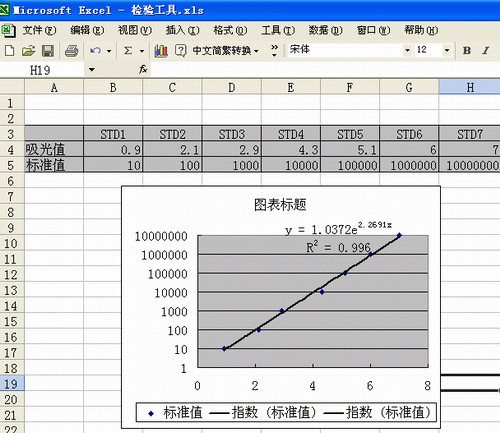This screenshot has height=433, width=500.
Task: Expand toolbar options chevron
Action: 274,50
